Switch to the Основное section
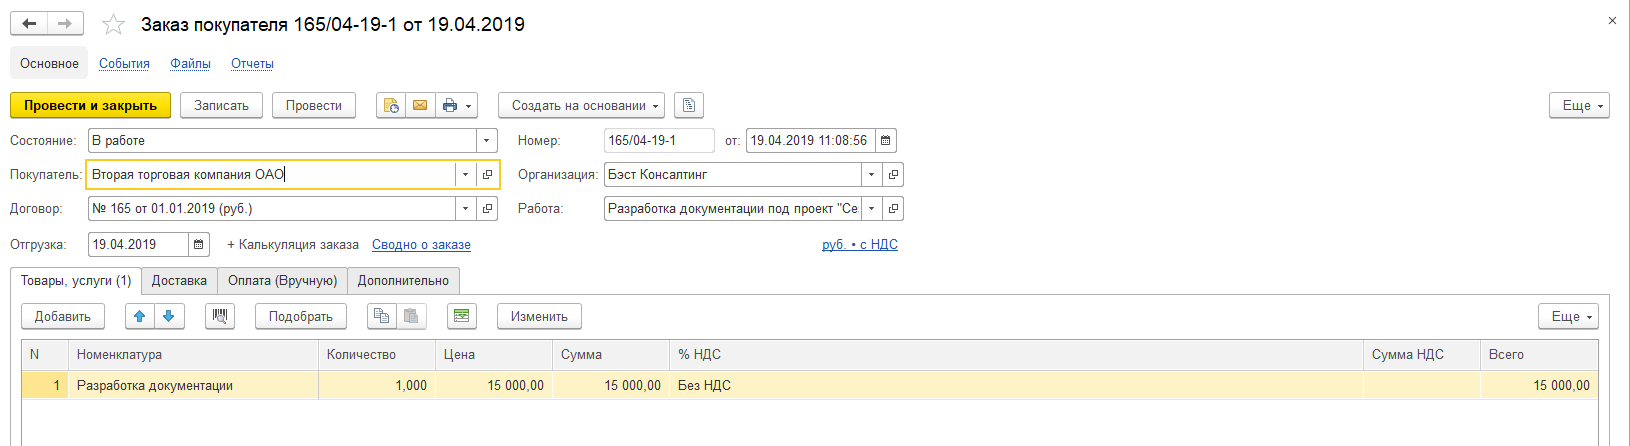Viewport: 1630px width, 446px height. pyautogui.click(x=49, y=63)
